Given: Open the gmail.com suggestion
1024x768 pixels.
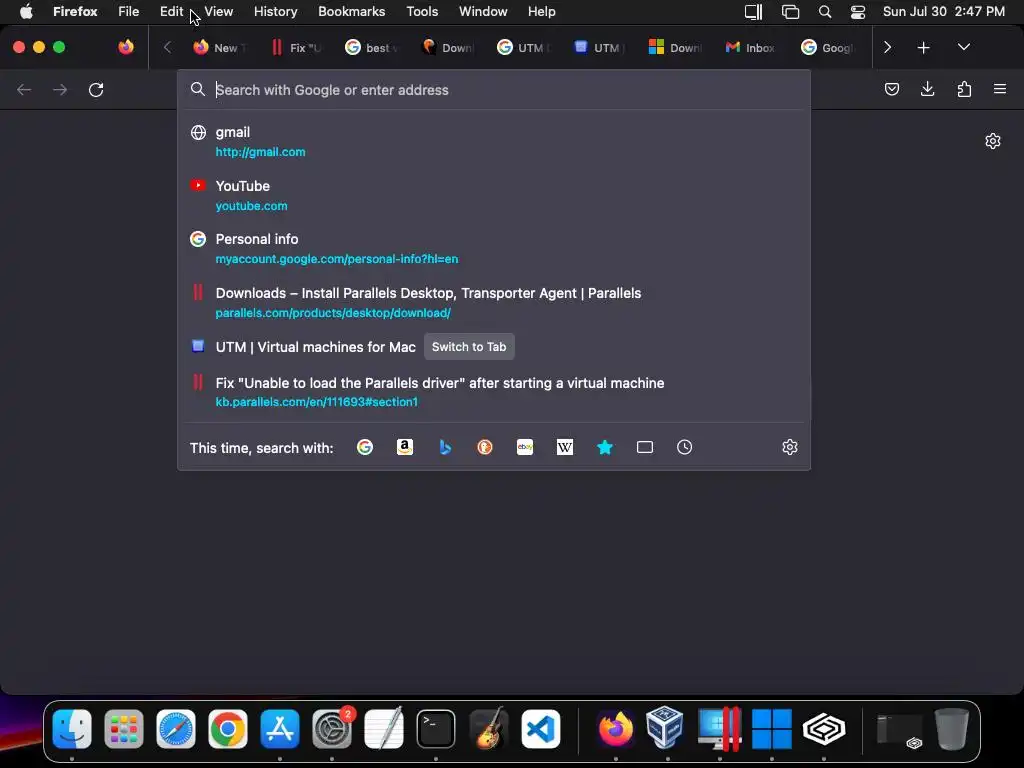Looking at the screenshot, I should [494, 142].
